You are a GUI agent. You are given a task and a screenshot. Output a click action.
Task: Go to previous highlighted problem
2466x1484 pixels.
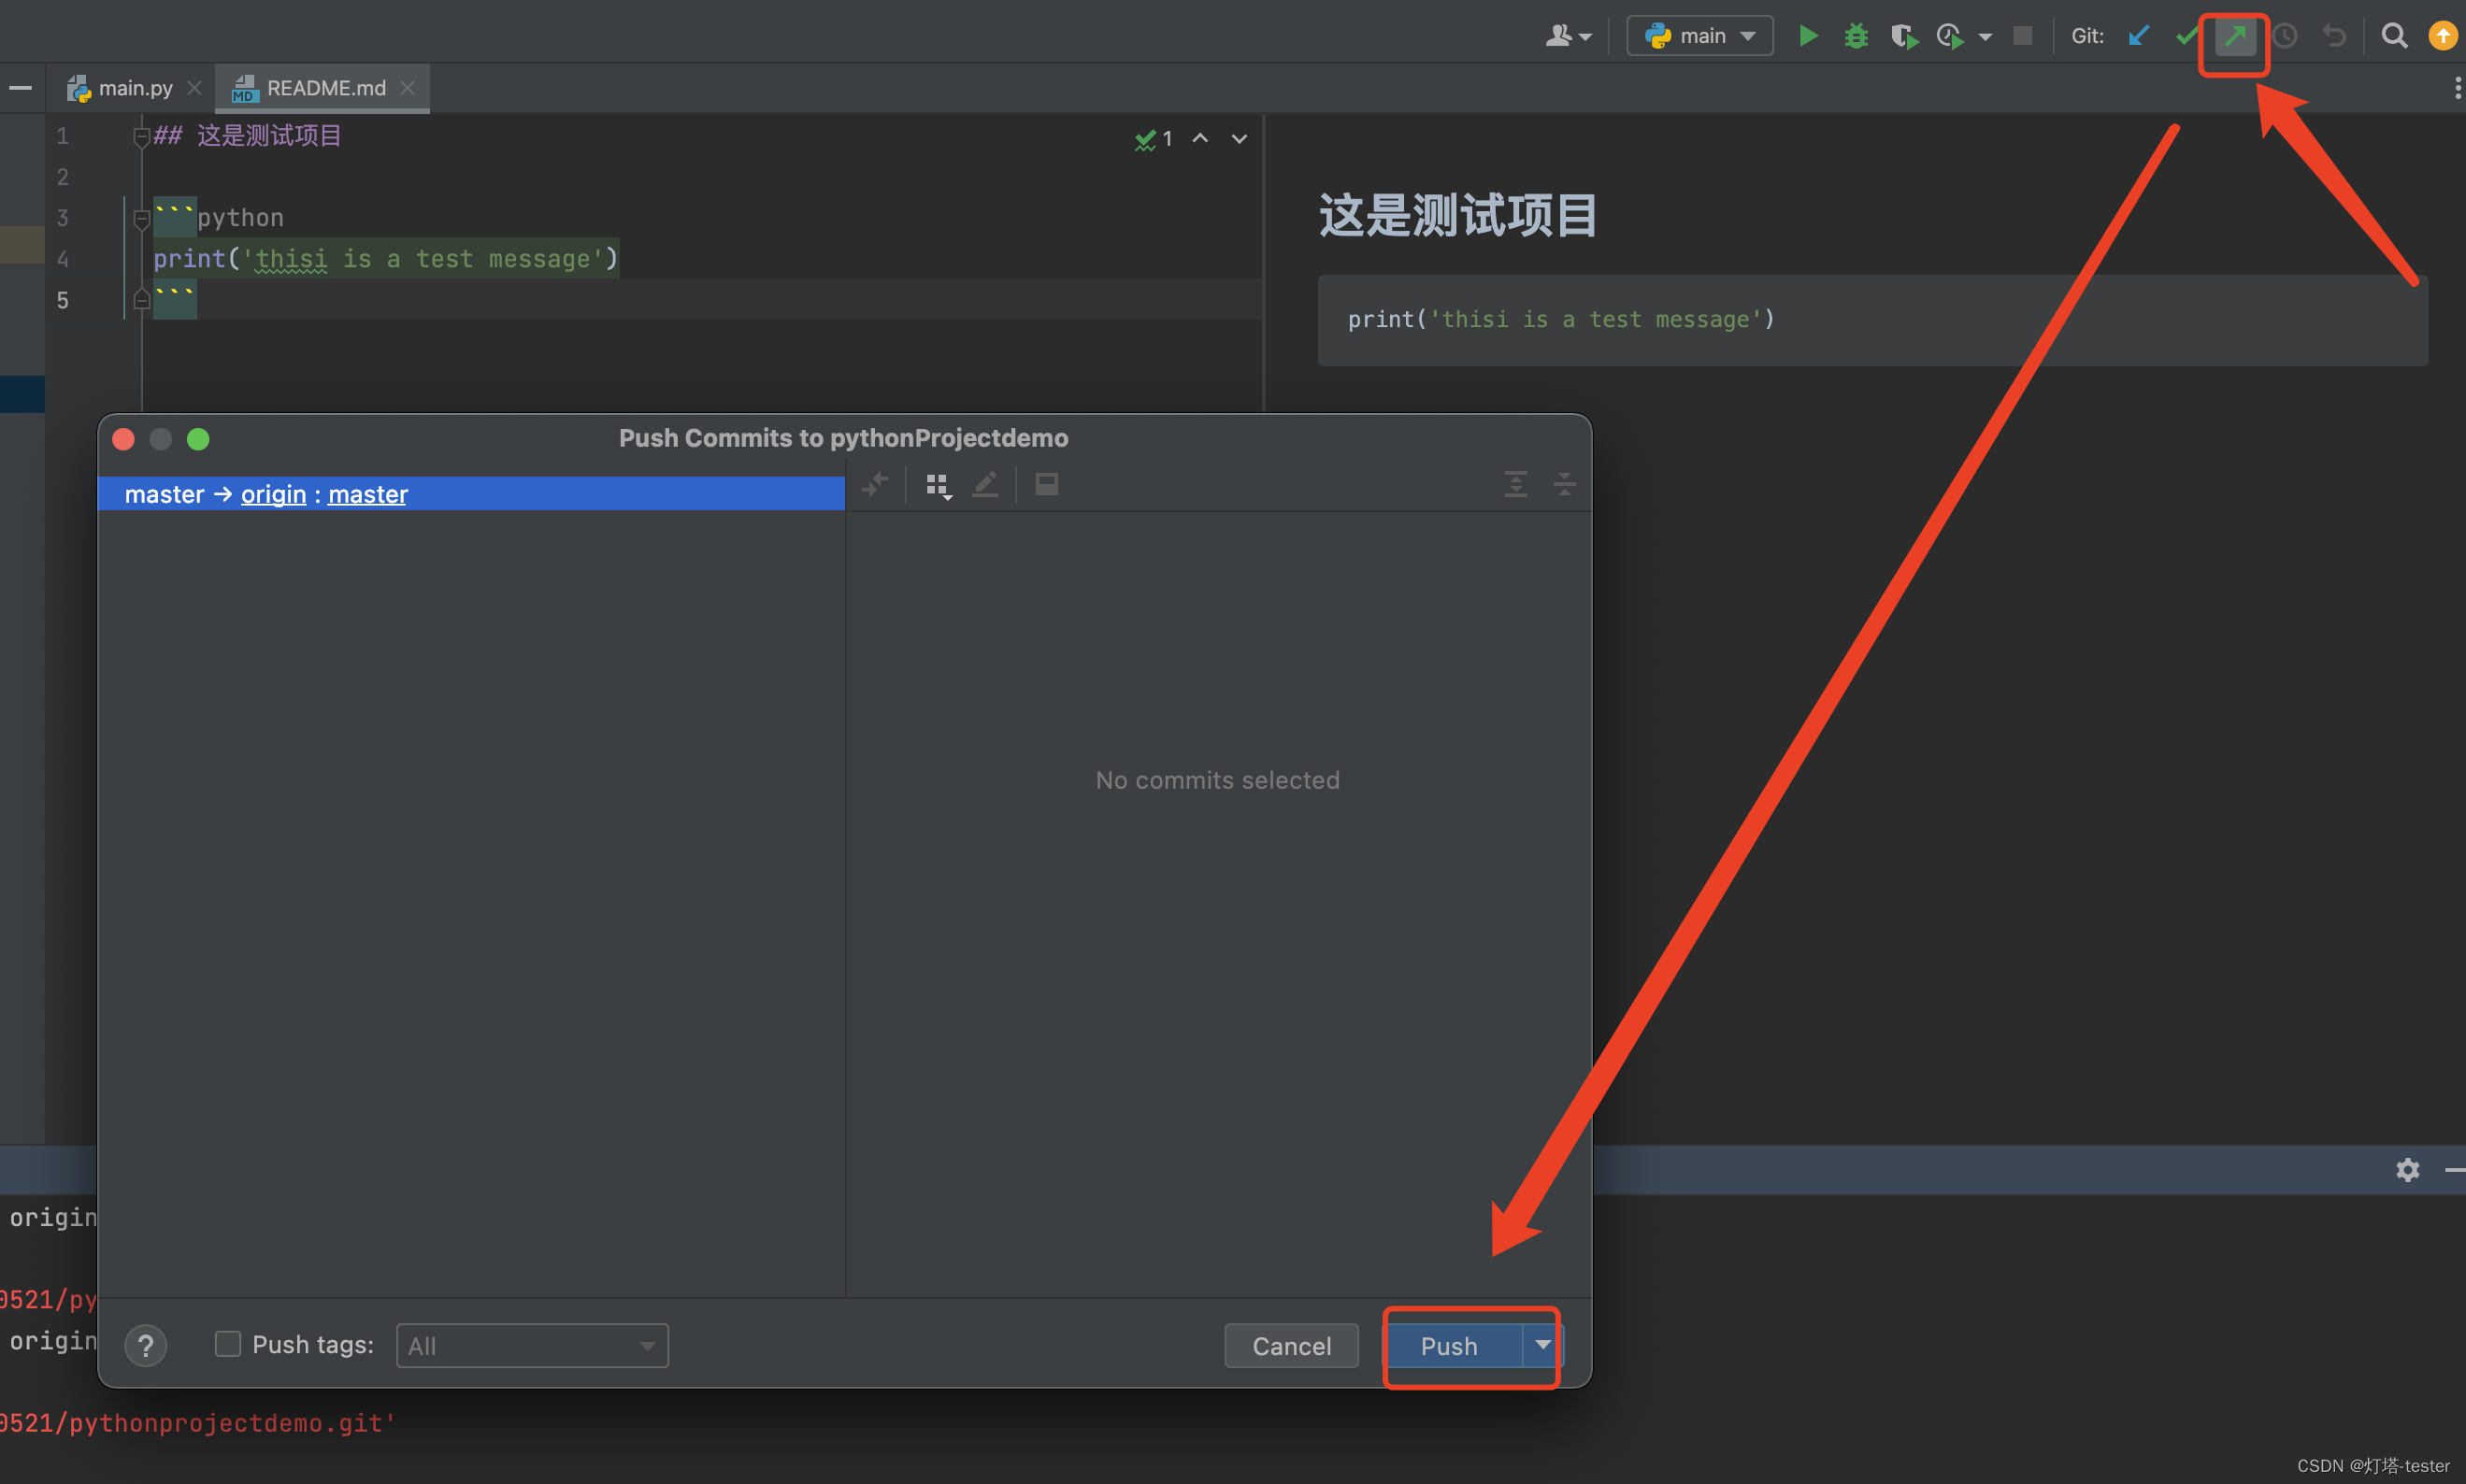point(1200,139)
